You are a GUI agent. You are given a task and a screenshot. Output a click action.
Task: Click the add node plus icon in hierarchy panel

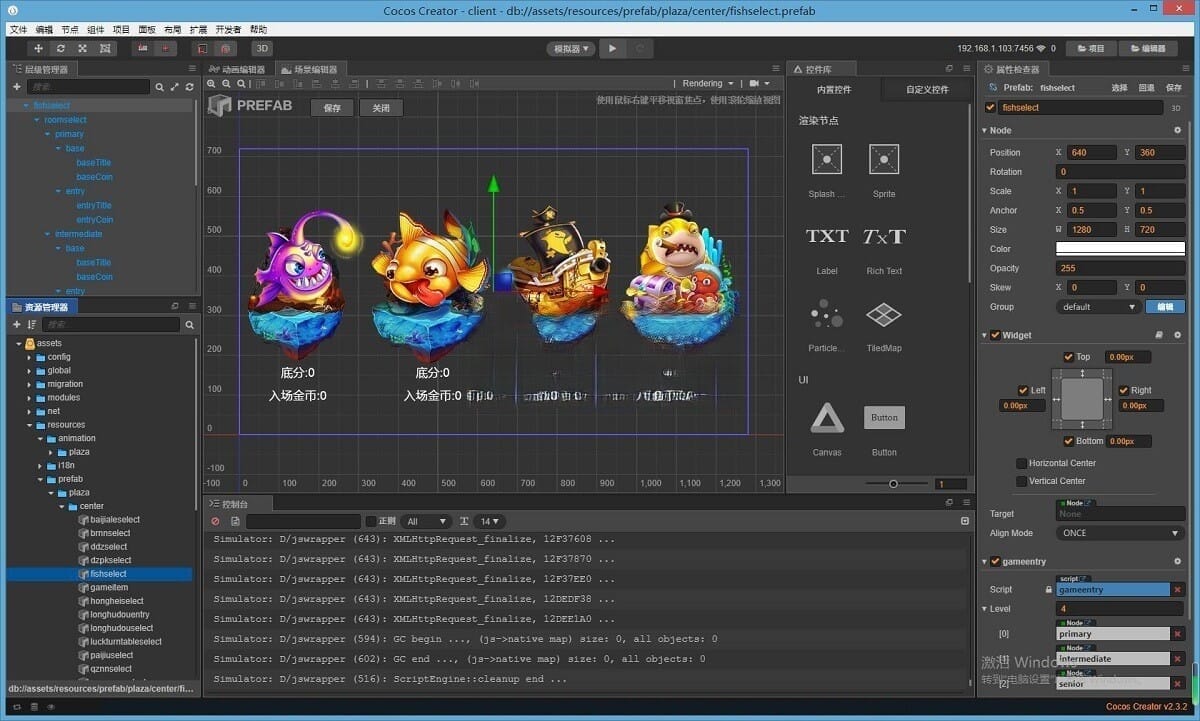pyautogui.click(x=16, y=87)
